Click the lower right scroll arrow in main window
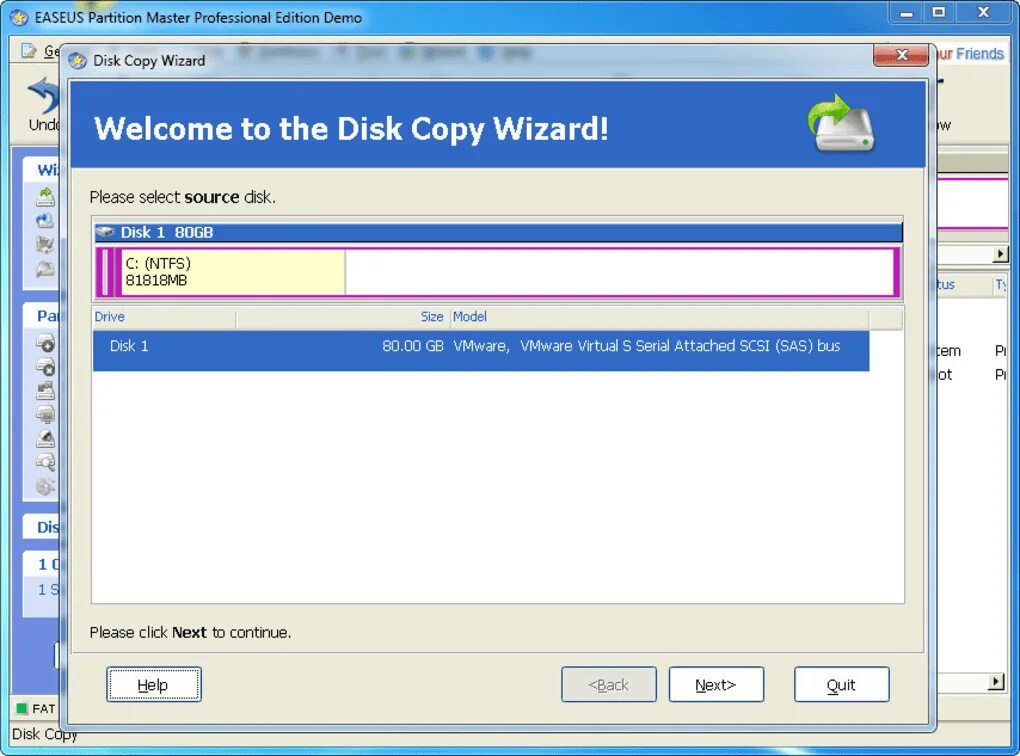This screenshot has height=756, width=1020. [995, 681]
